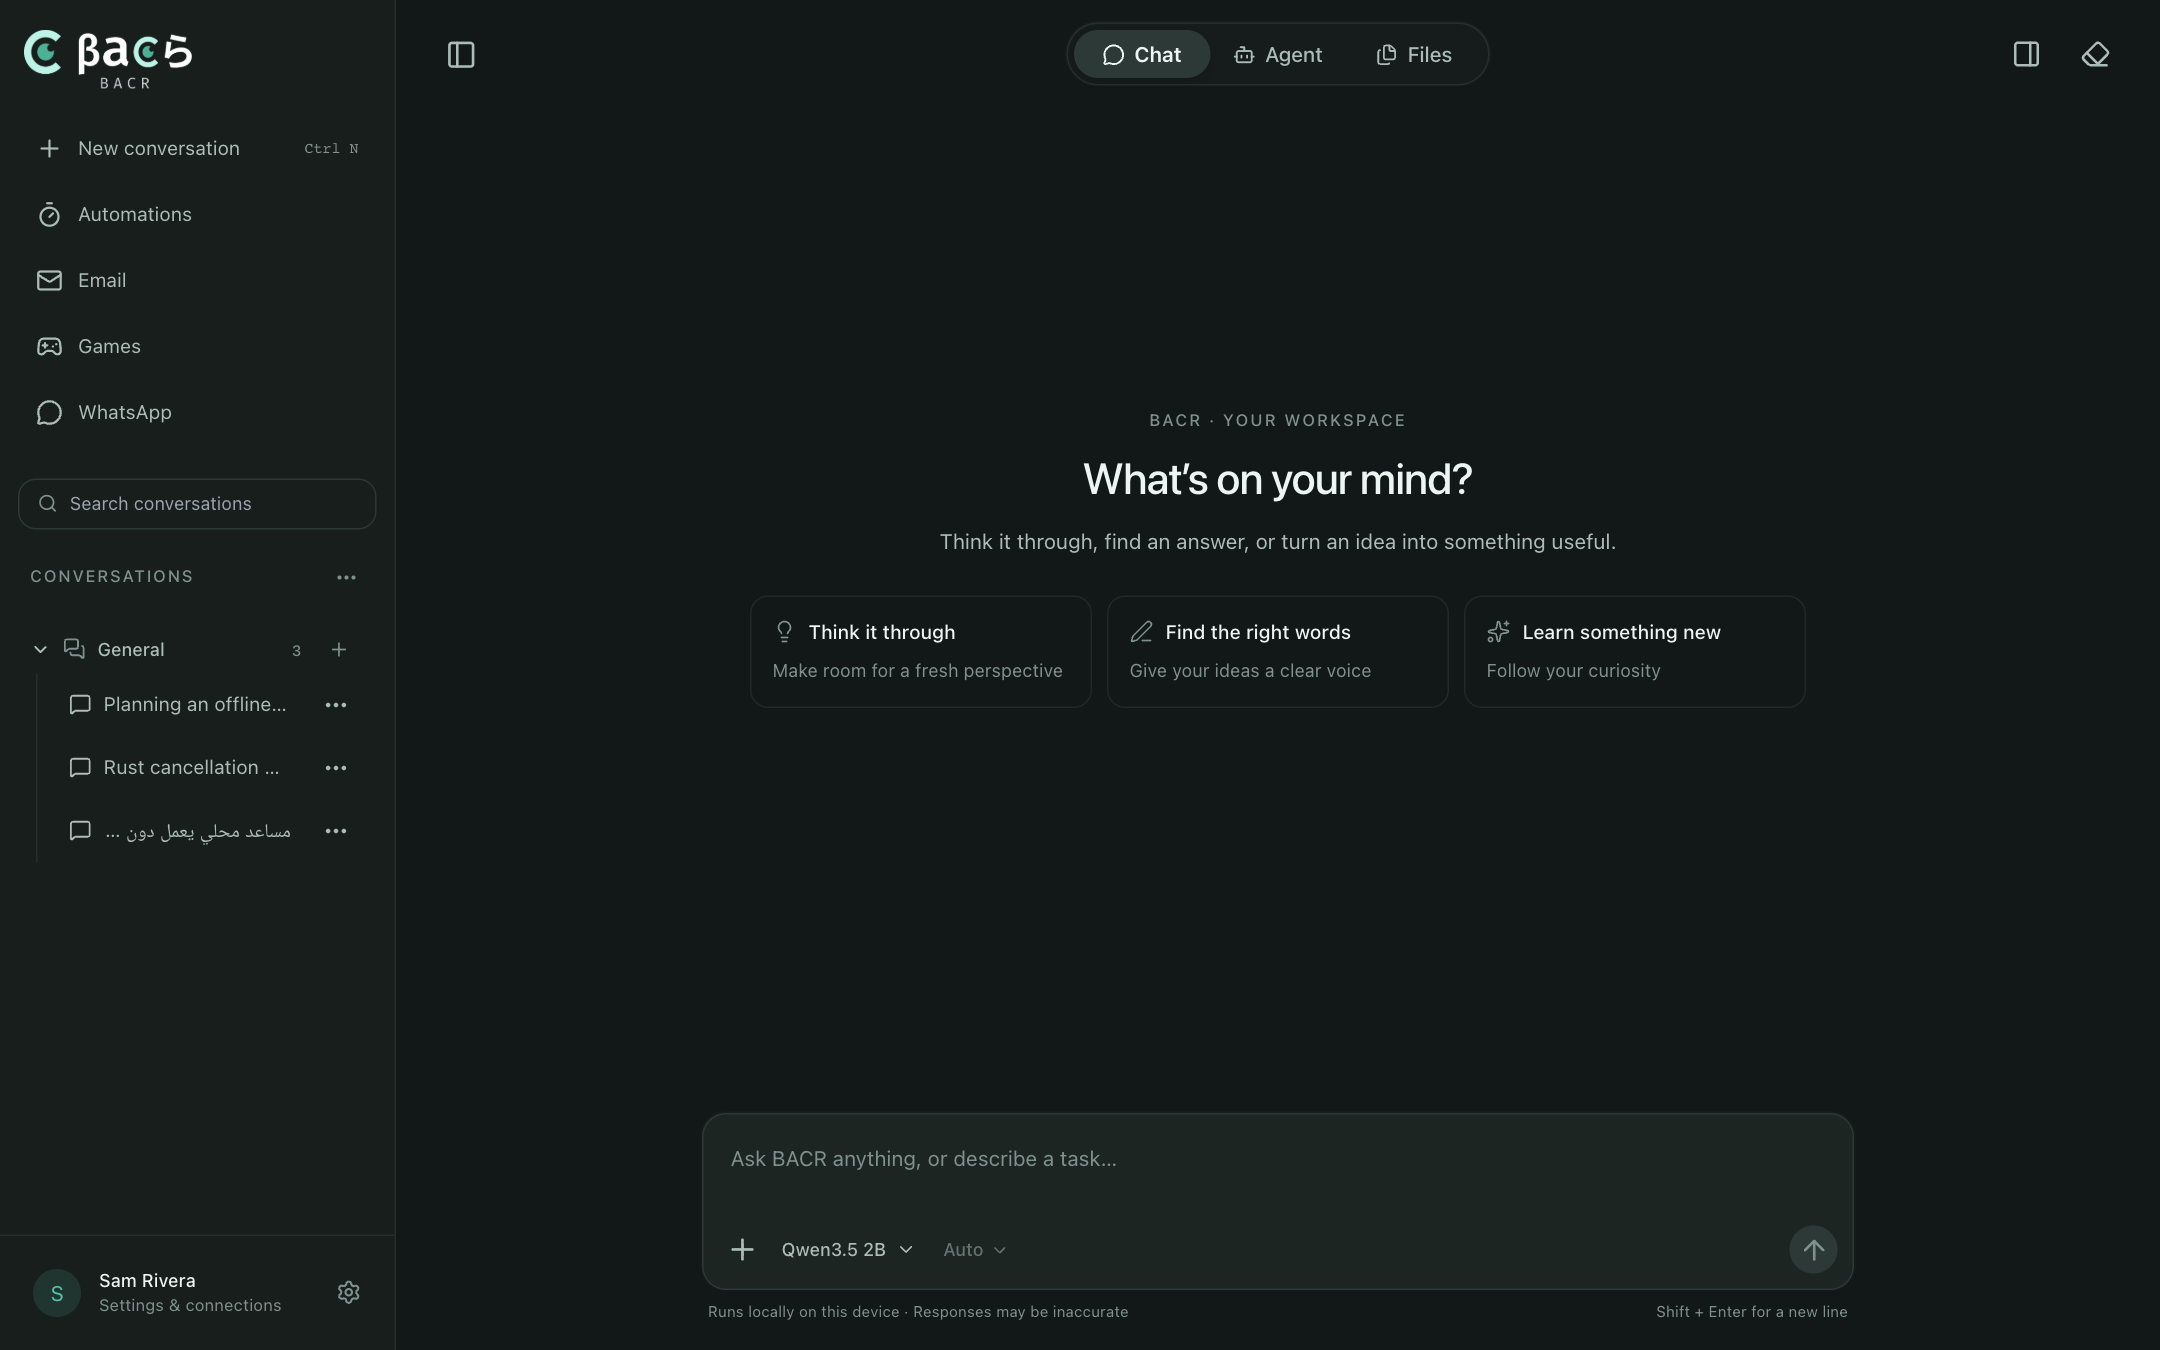Viewport: 2160px width, 1350px height.
Task: Choose the 'Find the right words' card
Action: point(1277,652)
